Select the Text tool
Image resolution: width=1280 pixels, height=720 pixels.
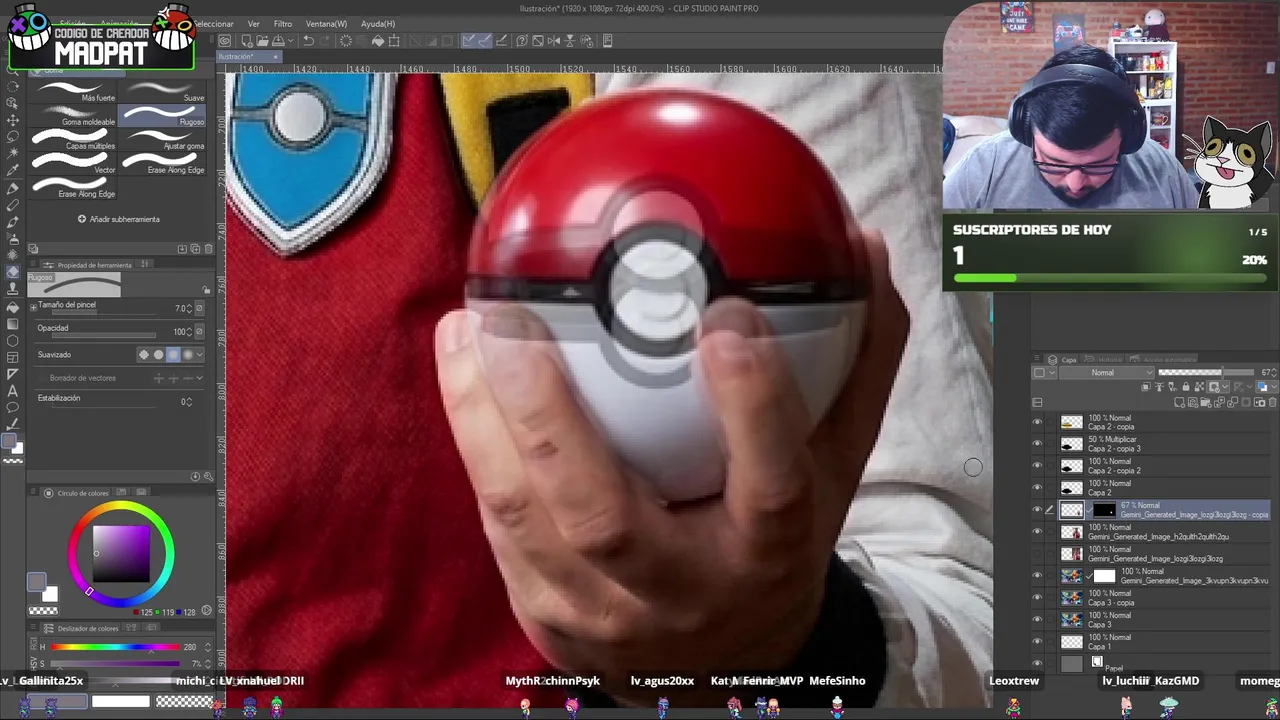[x=13, y=390]
